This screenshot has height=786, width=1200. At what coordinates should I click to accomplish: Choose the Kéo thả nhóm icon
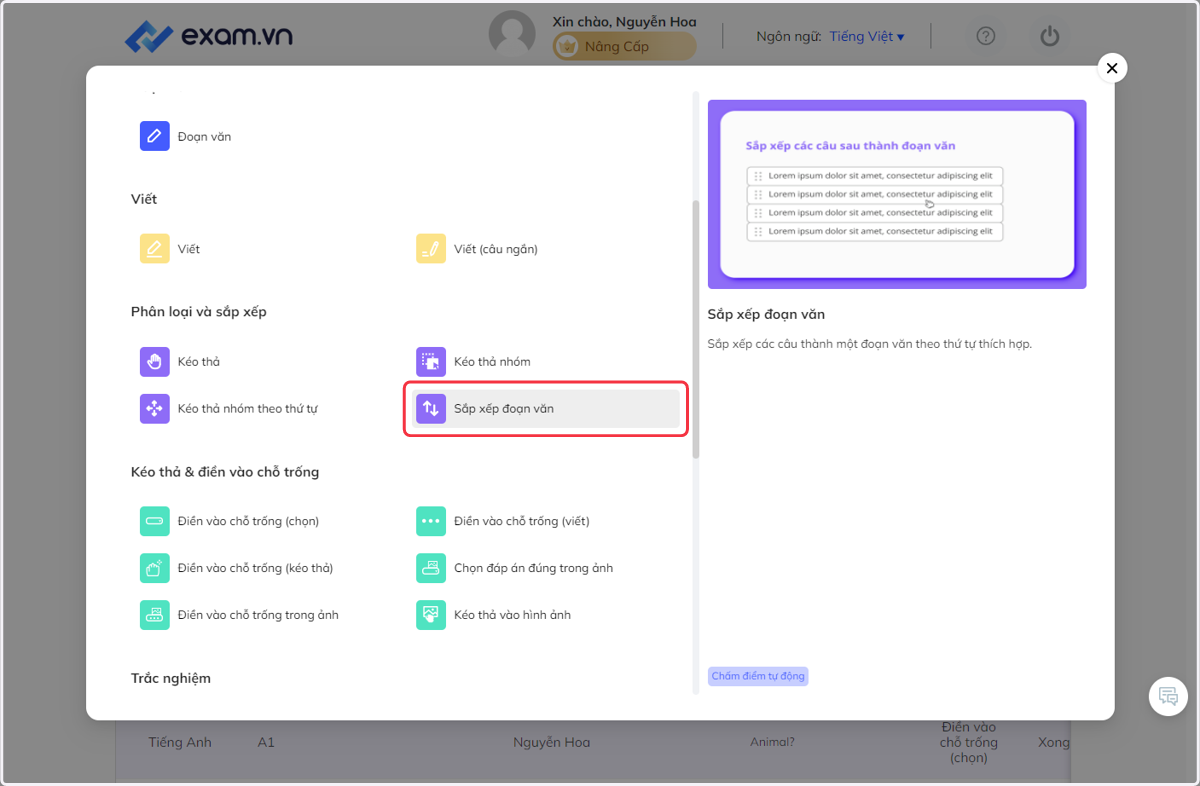pos(431,362)
